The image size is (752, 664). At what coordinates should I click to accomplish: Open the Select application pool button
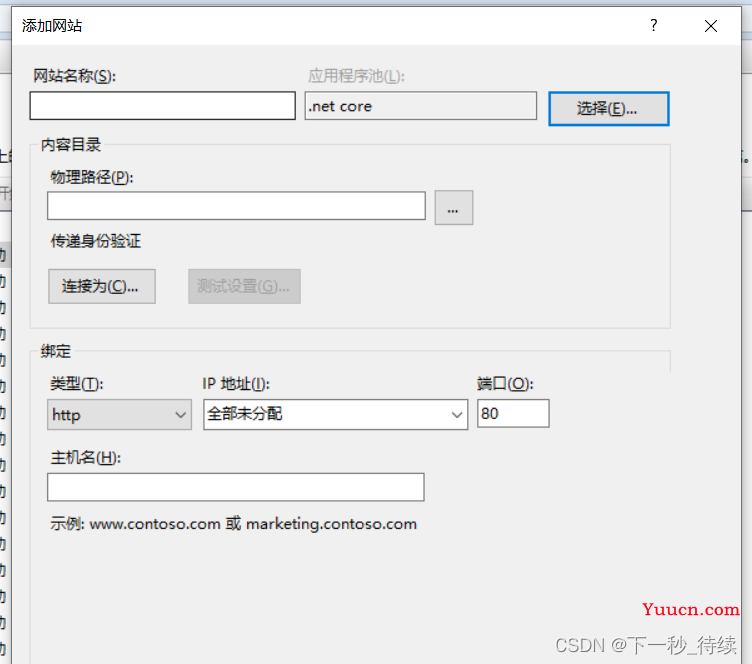coord(609,109)
